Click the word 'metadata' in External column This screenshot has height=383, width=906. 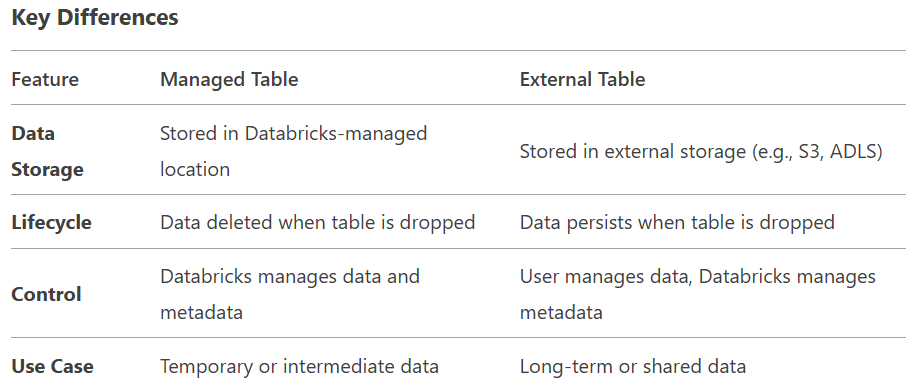pos(561,313)
